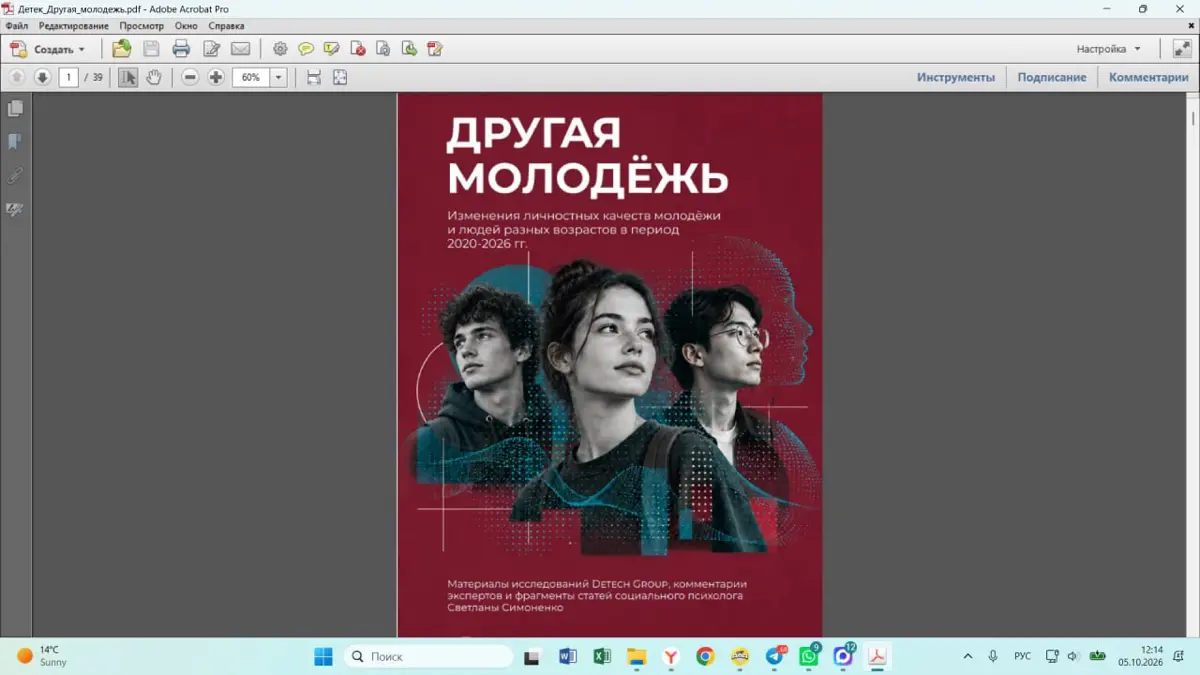Click the page number input field
The height and width of the screenshot is (675, 1200).
click(68, 77)
